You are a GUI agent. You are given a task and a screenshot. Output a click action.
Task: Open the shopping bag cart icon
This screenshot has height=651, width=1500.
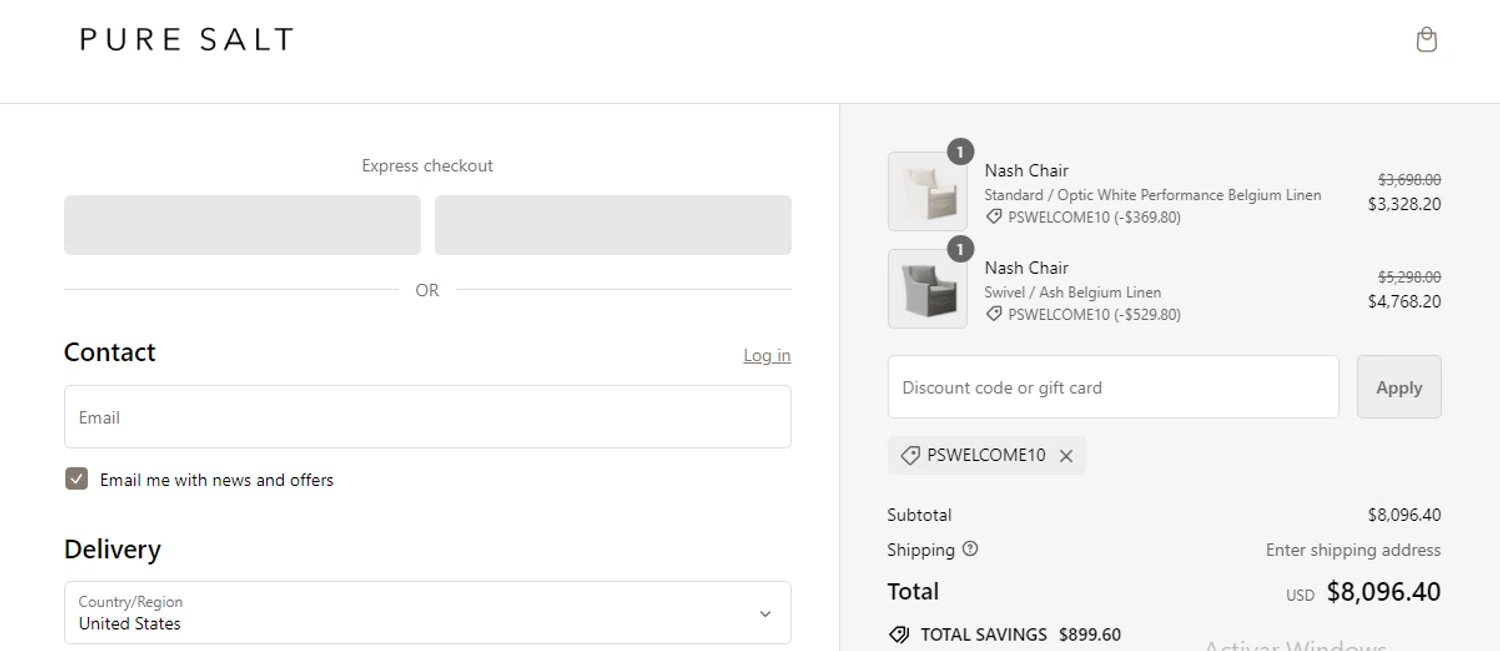coord(1426,40)
